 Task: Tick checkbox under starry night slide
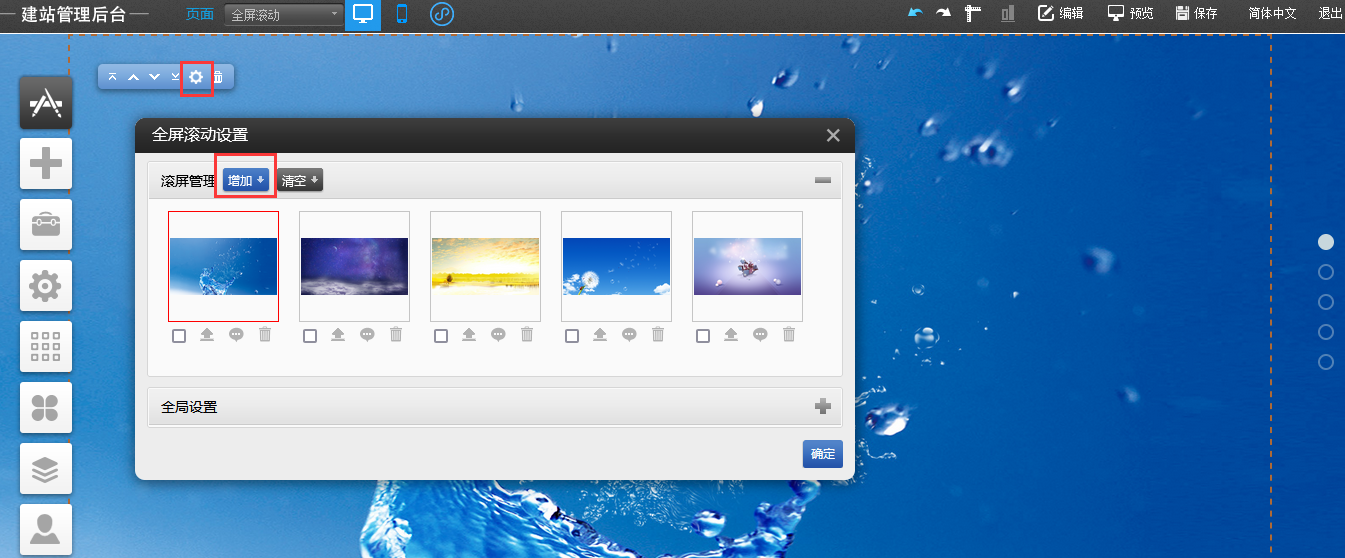coord(310,336)
